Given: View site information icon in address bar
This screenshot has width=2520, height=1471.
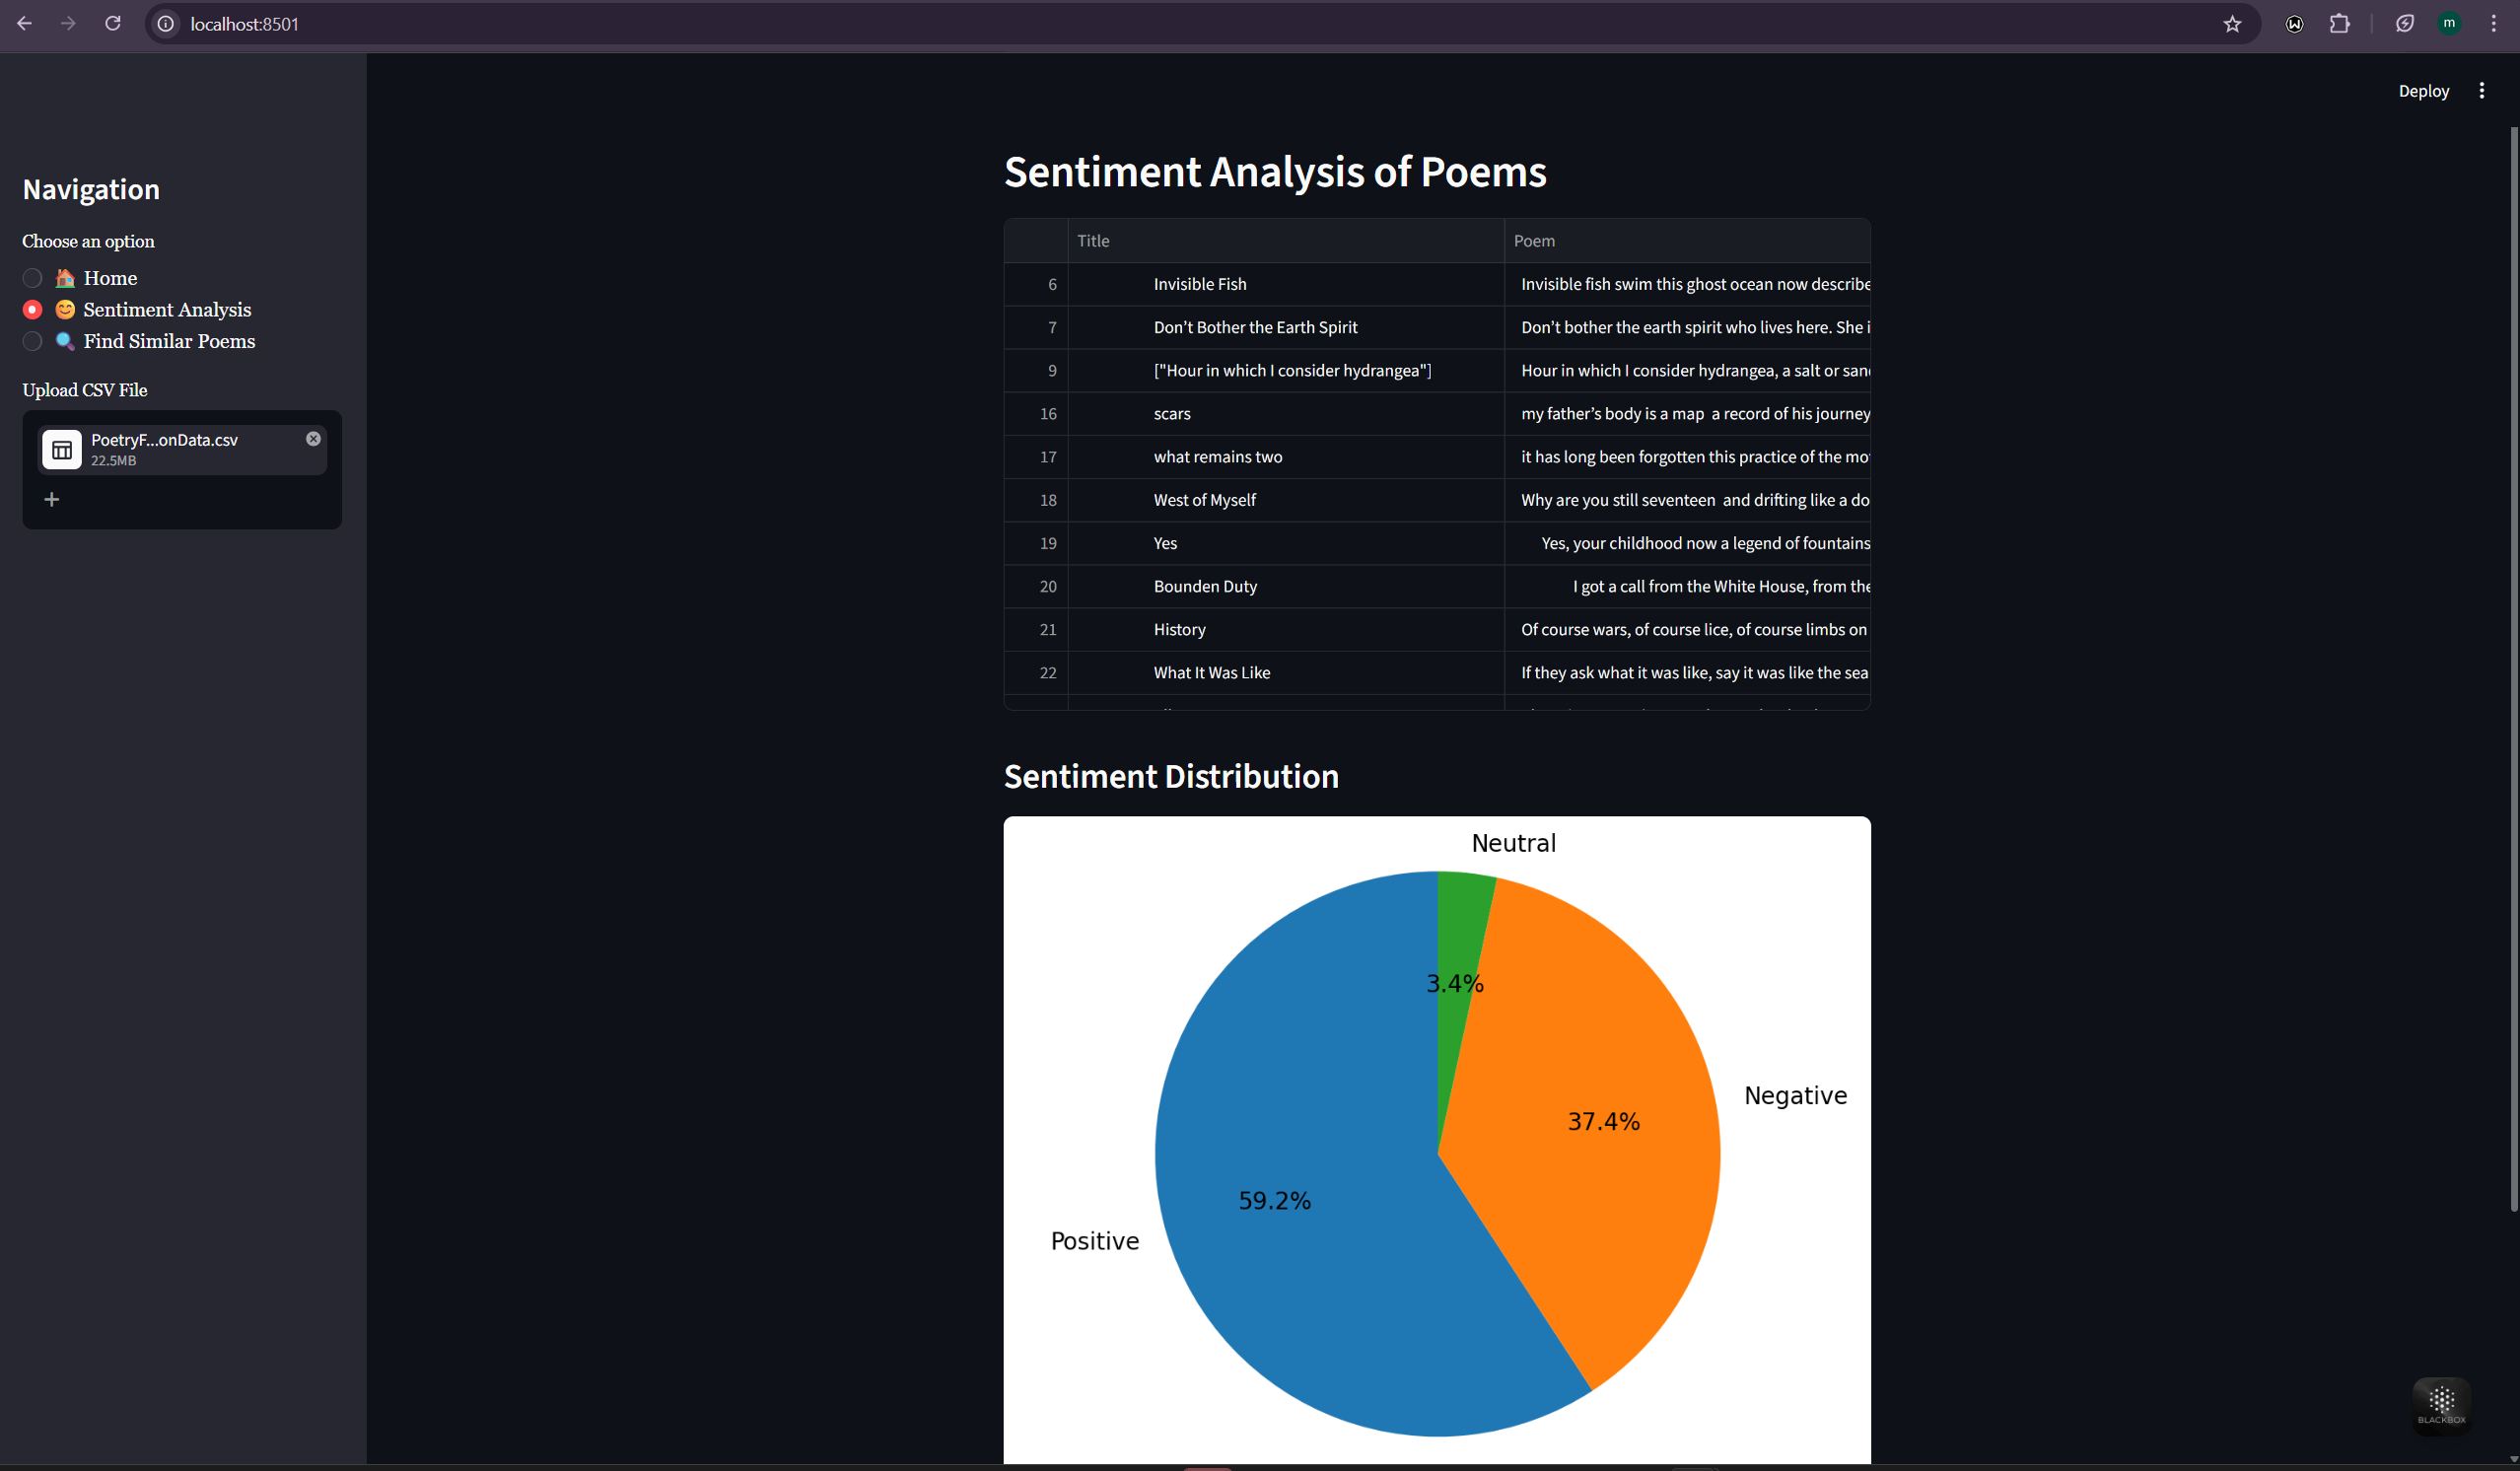Looking at the screenshot, I should click(166, 24).
